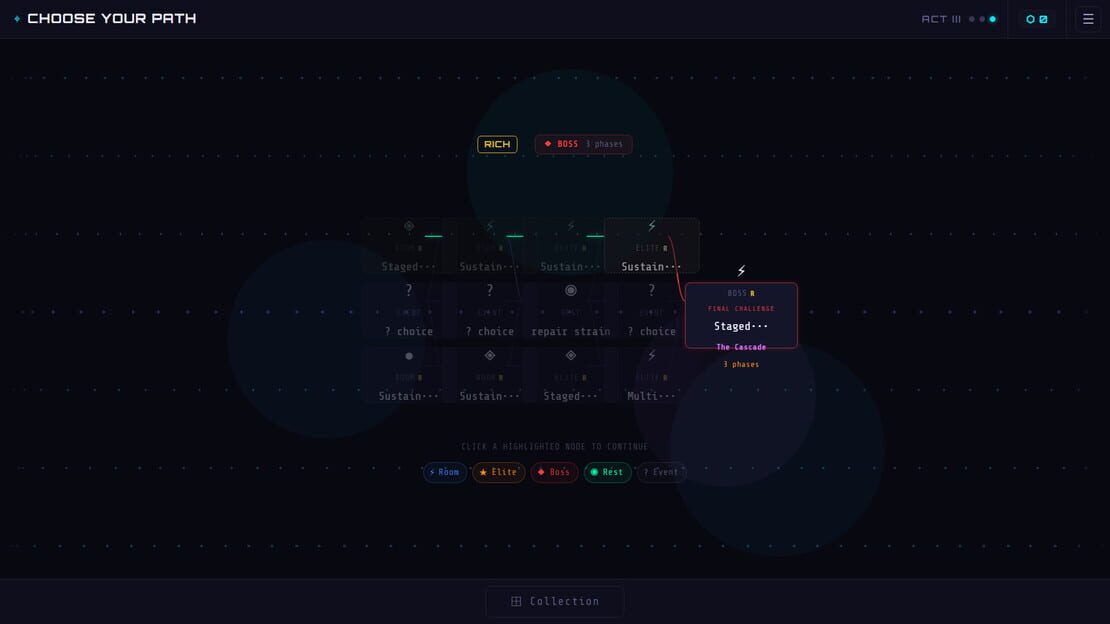Image resolution: width=1110 pixels, height=624 pixels.
Task: Select the repair strain rest node
Action: (x=571, y=310)
